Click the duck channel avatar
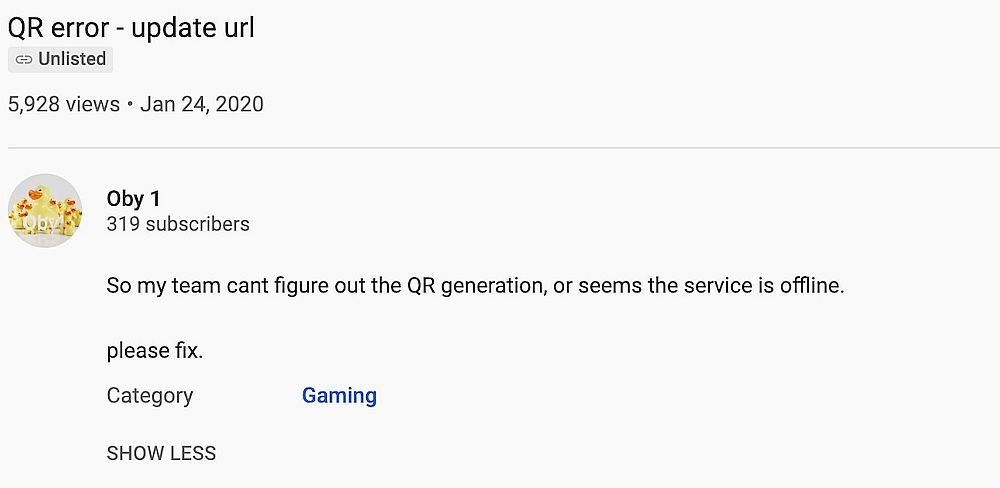Screen dimensions: 1000x488 click(x=45, y=211)
